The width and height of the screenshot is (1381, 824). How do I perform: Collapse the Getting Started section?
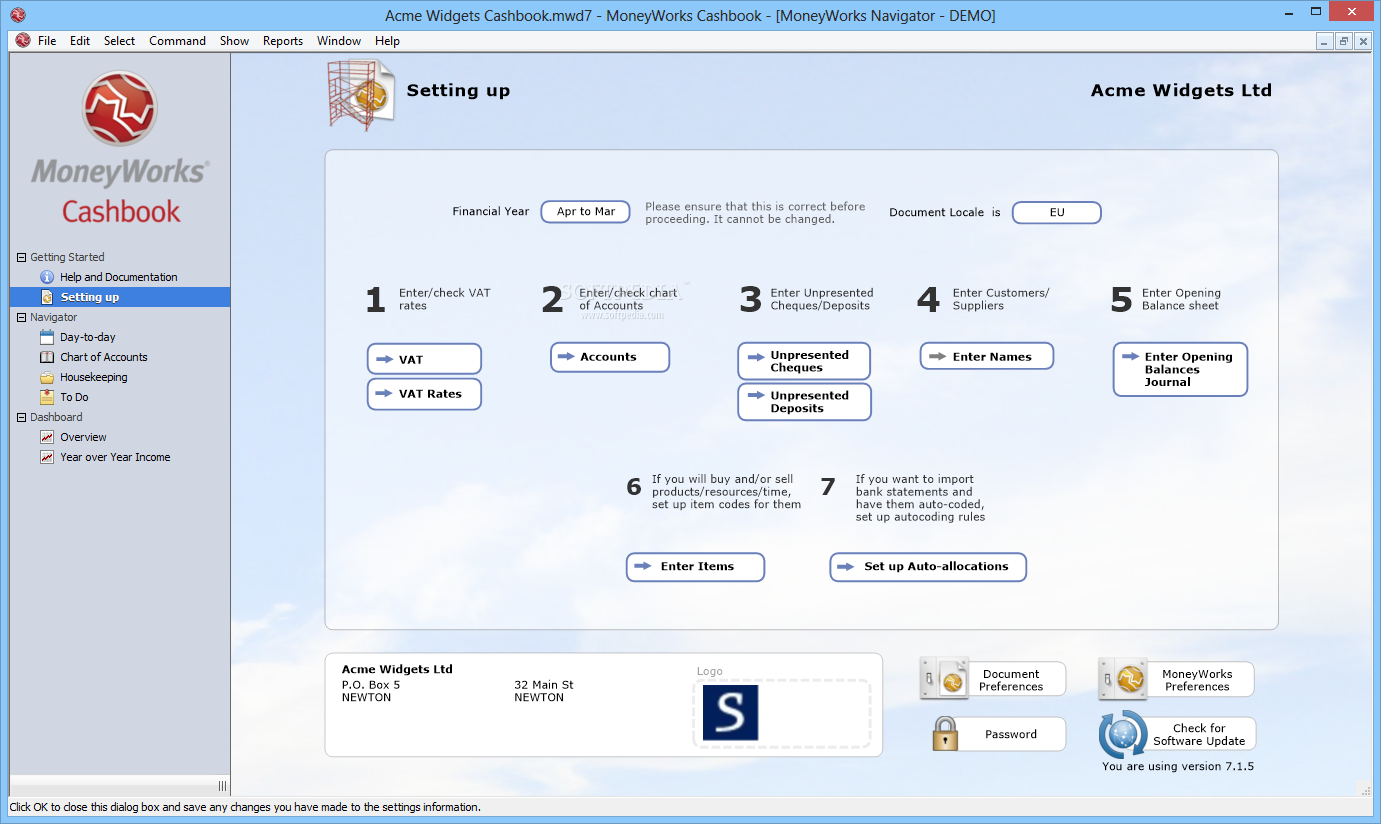click(x=21, y=257)
